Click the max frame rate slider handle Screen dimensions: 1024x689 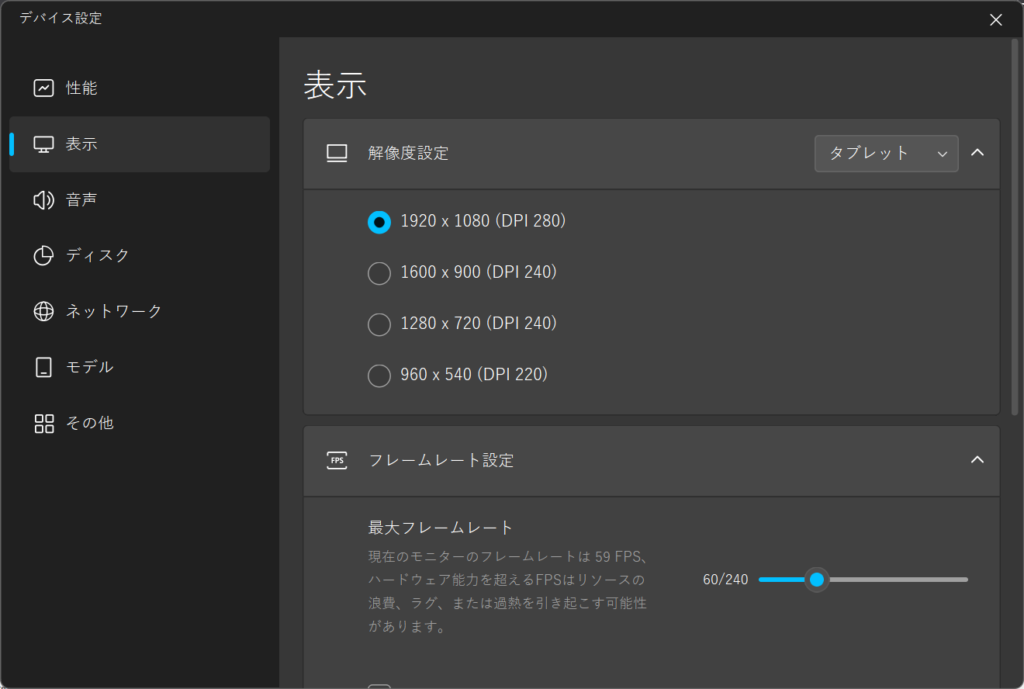(817, 579)
